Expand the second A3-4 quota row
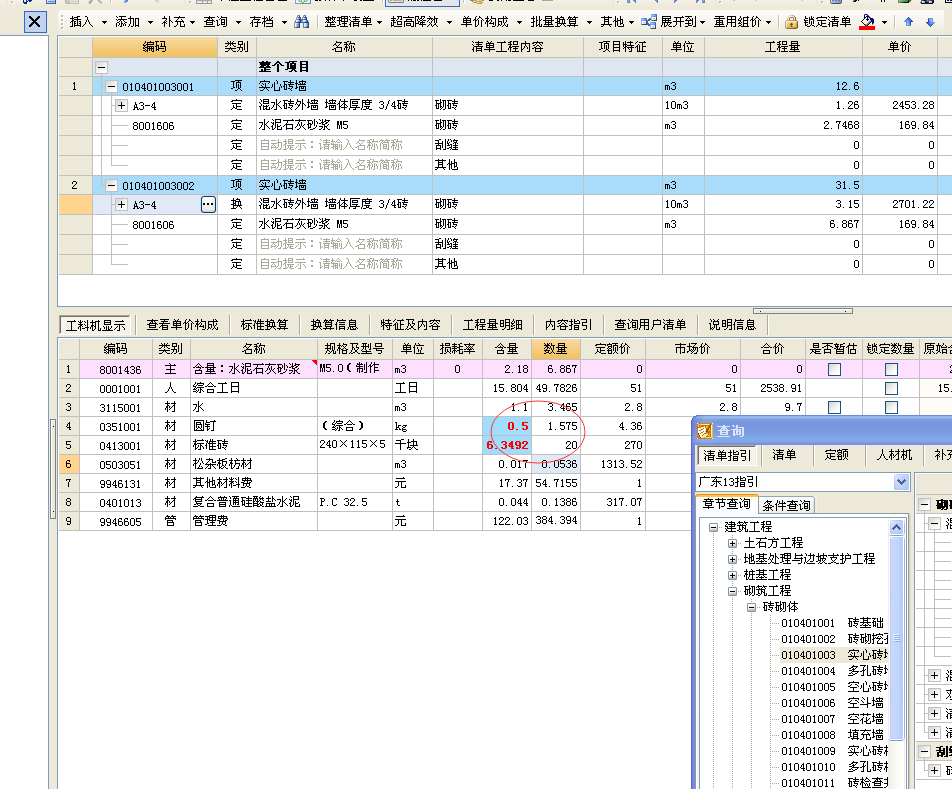The width and height of the screenshot is (952, 789). coord(121,205)
